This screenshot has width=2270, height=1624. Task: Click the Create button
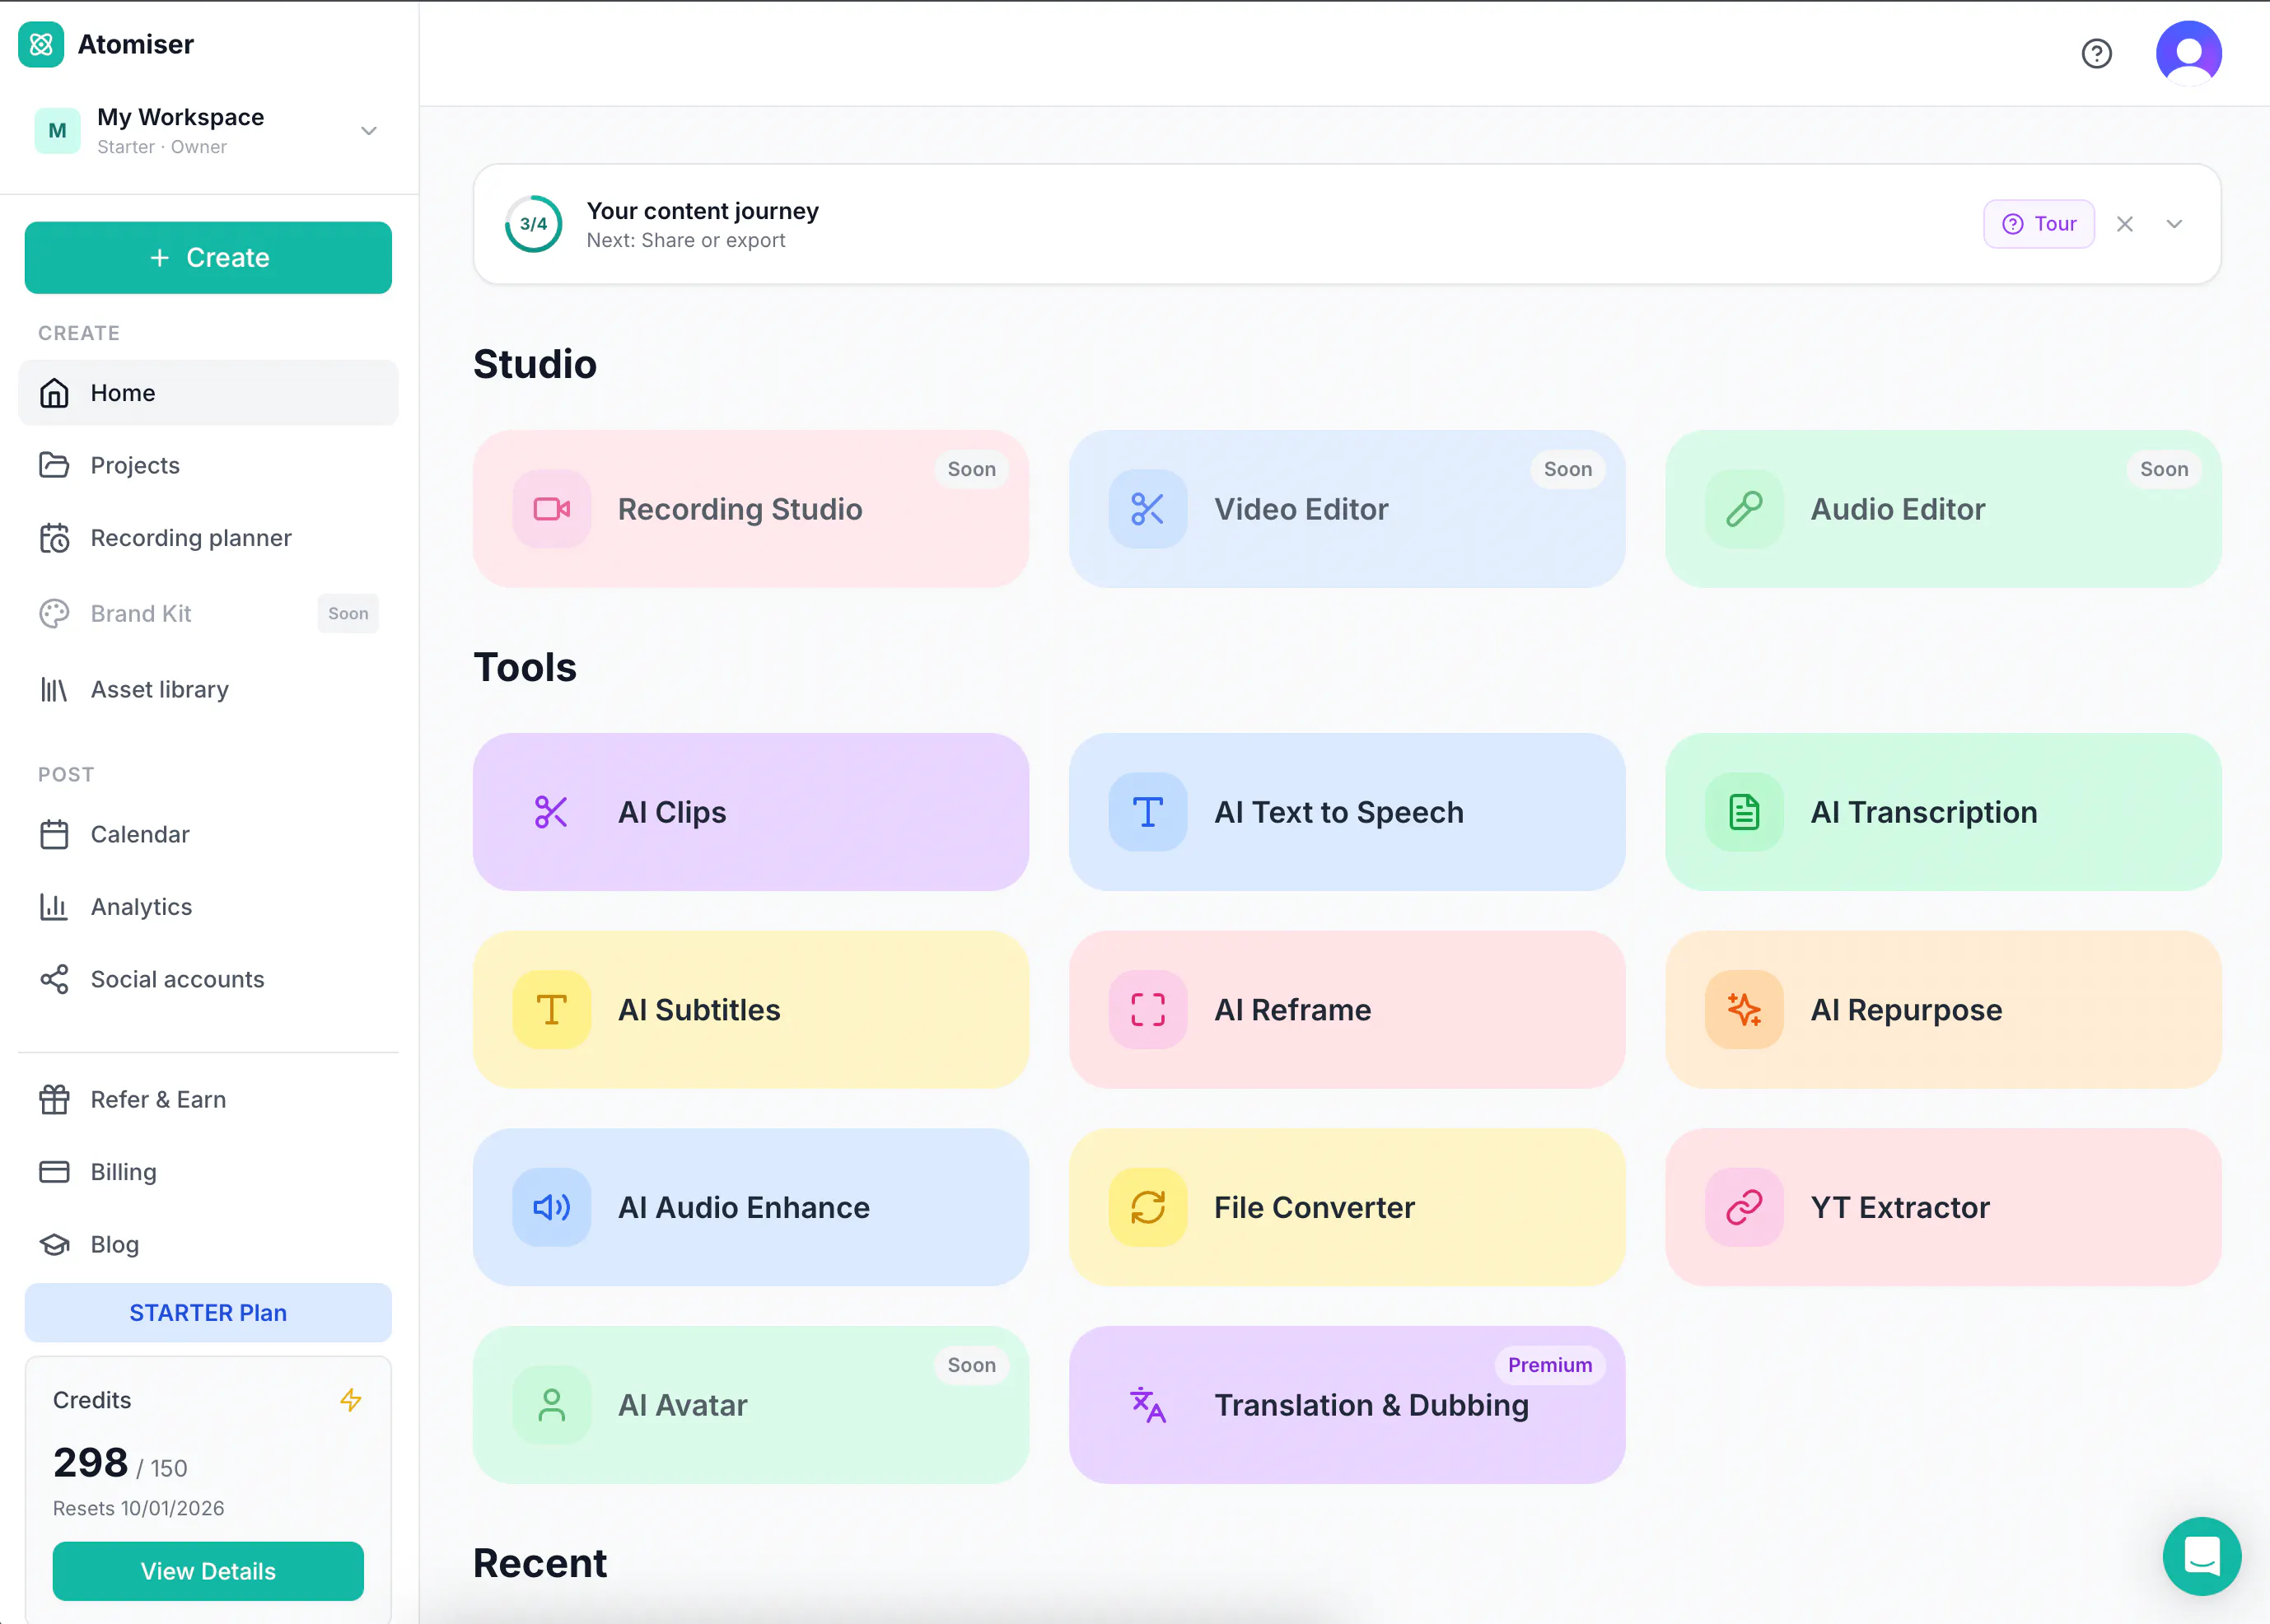[208, 258]
